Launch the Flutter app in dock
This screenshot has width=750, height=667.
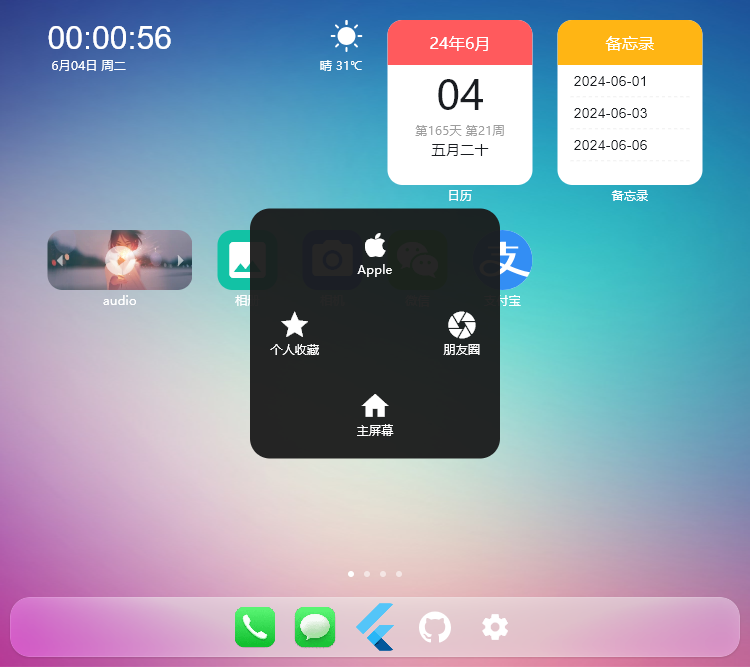click(x=375, y=627)
